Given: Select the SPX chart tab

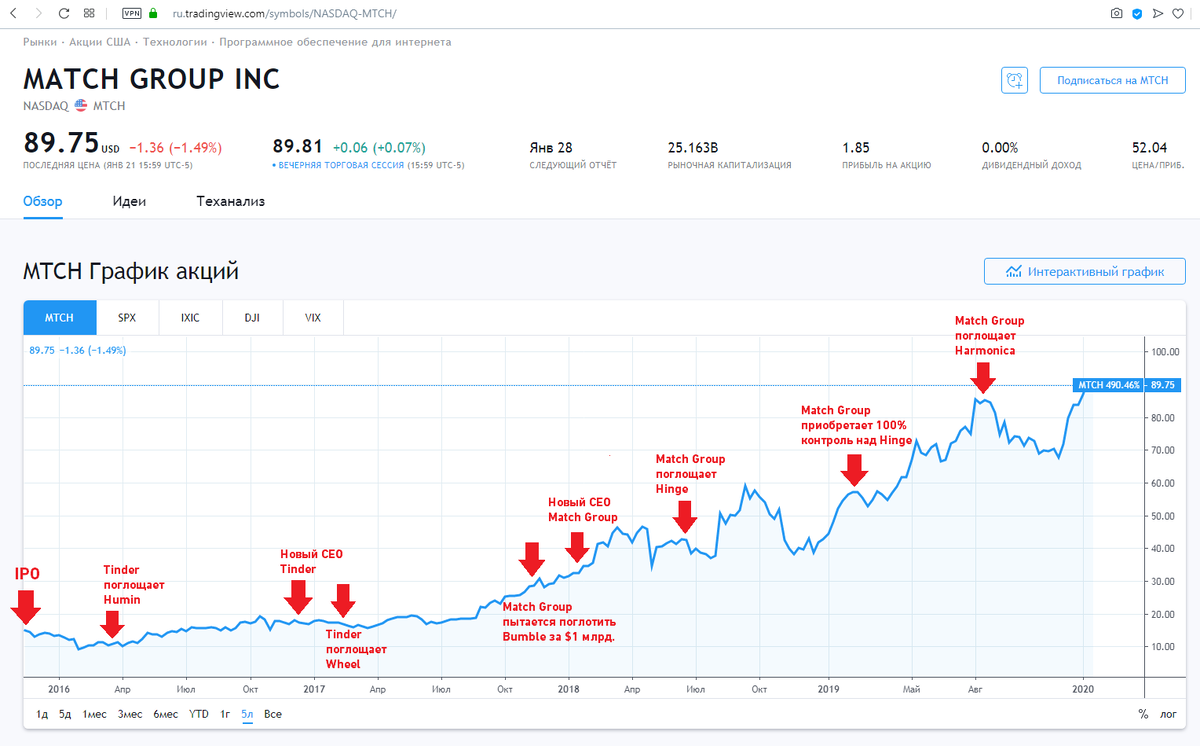Looking at the screenshot, I should [127, 318].
